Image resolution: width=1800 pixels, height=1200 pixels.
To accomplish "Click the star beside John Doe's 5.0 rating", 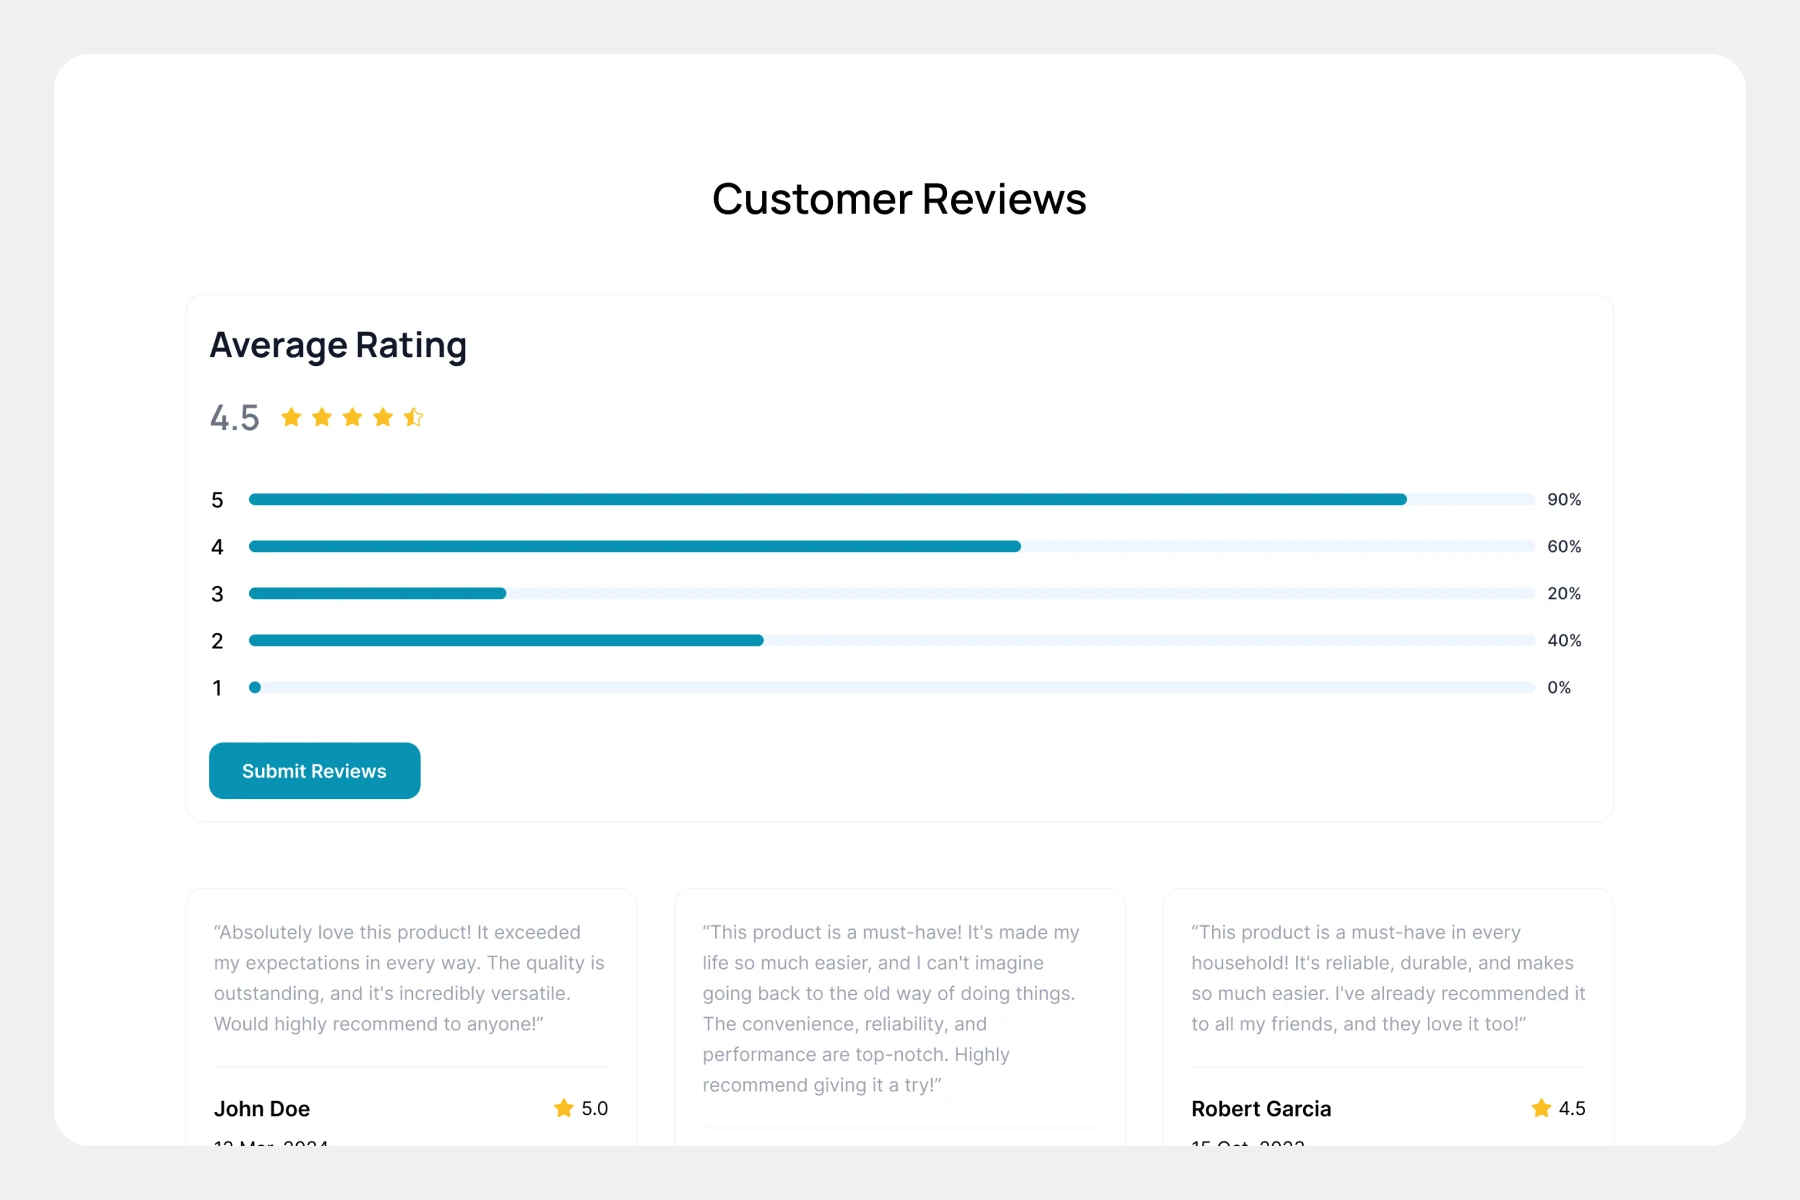I will point(564,1108).
